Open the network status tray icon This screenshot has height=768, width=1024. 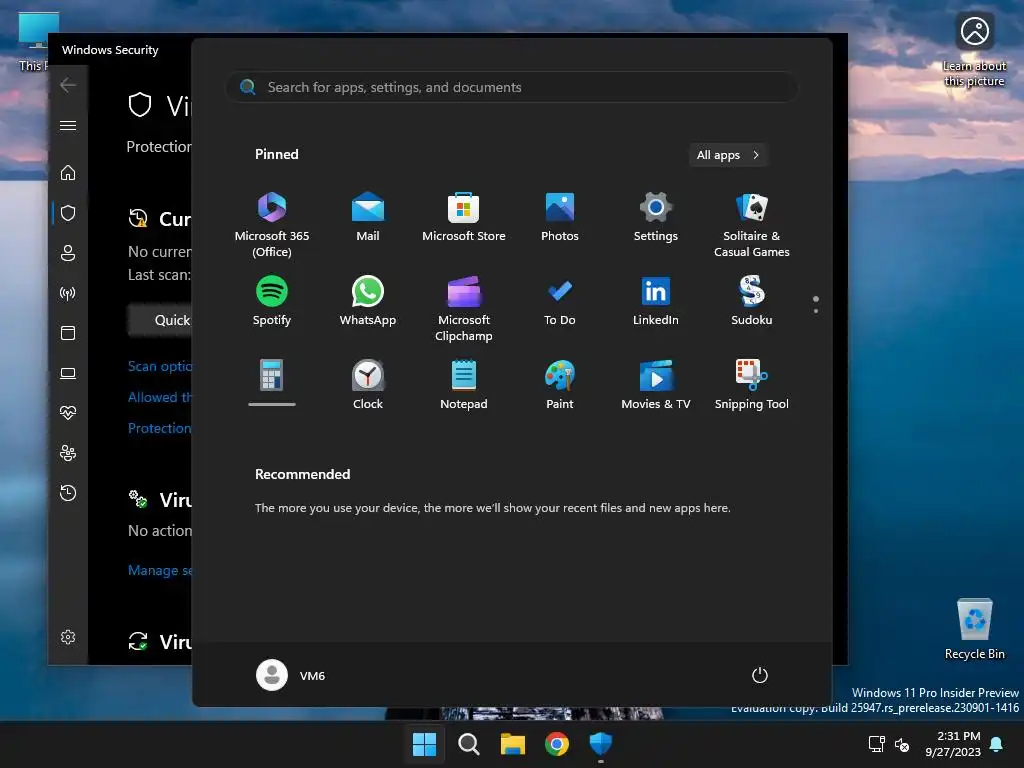coord(876,744)
